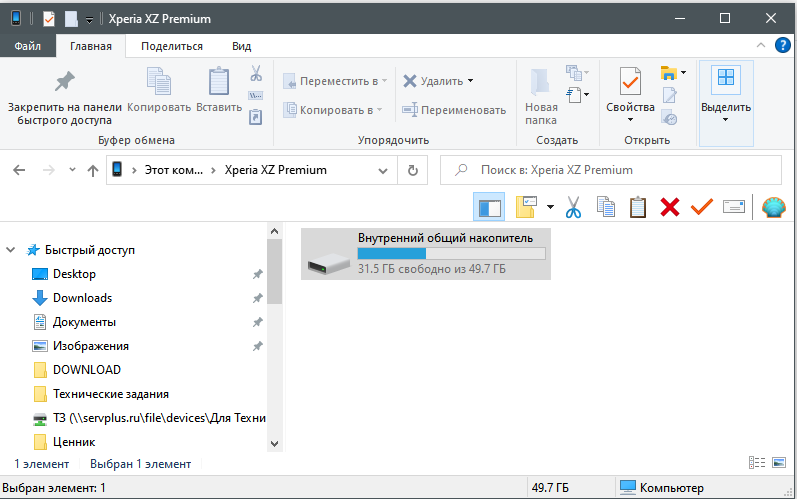797x499 pixels.
Task: Click the copy path ribbon icon
Action: pyautogui.click(x=255, y=96)
